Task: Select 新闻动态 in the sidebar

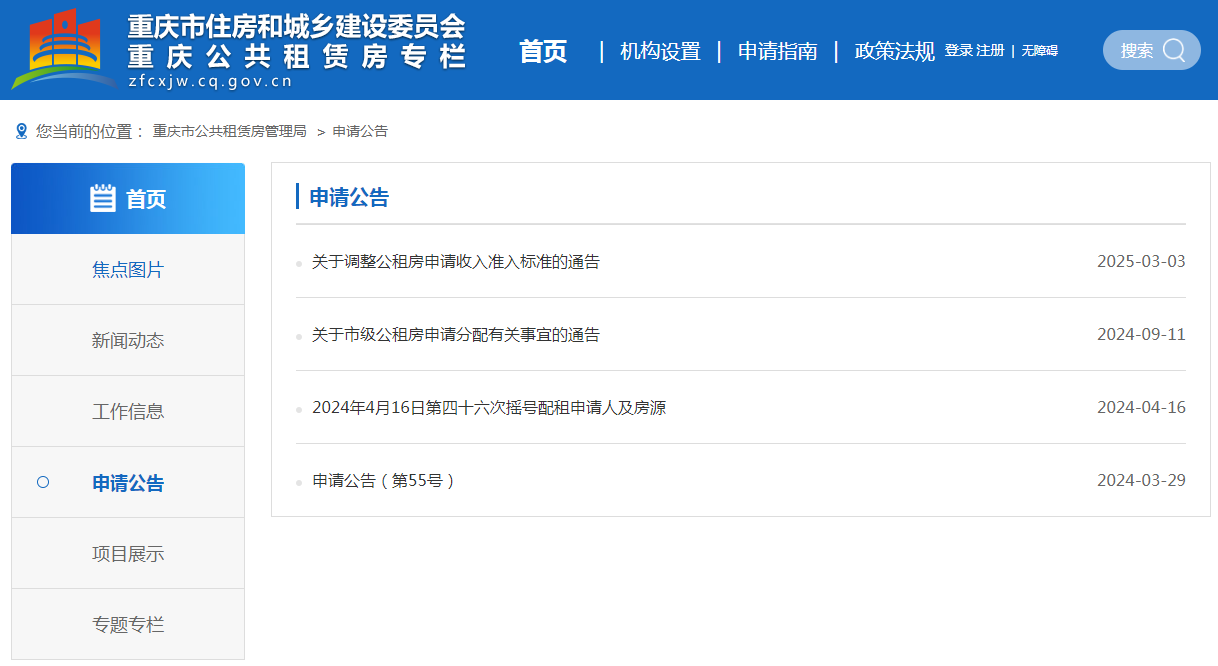Action: click(128, 341)
